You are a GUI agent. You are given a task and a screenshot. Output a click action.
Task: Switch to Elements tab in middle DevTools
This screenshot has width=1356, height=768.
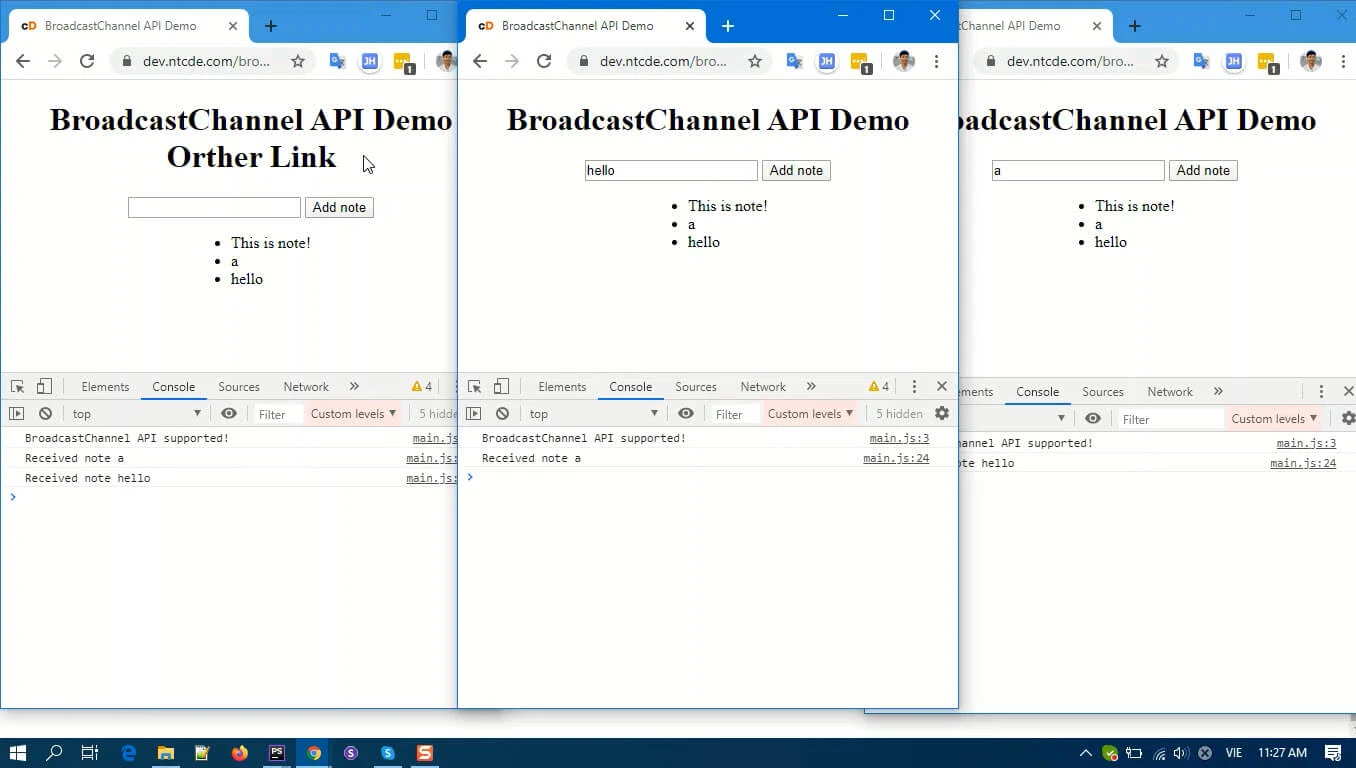[x=562, y=387]
